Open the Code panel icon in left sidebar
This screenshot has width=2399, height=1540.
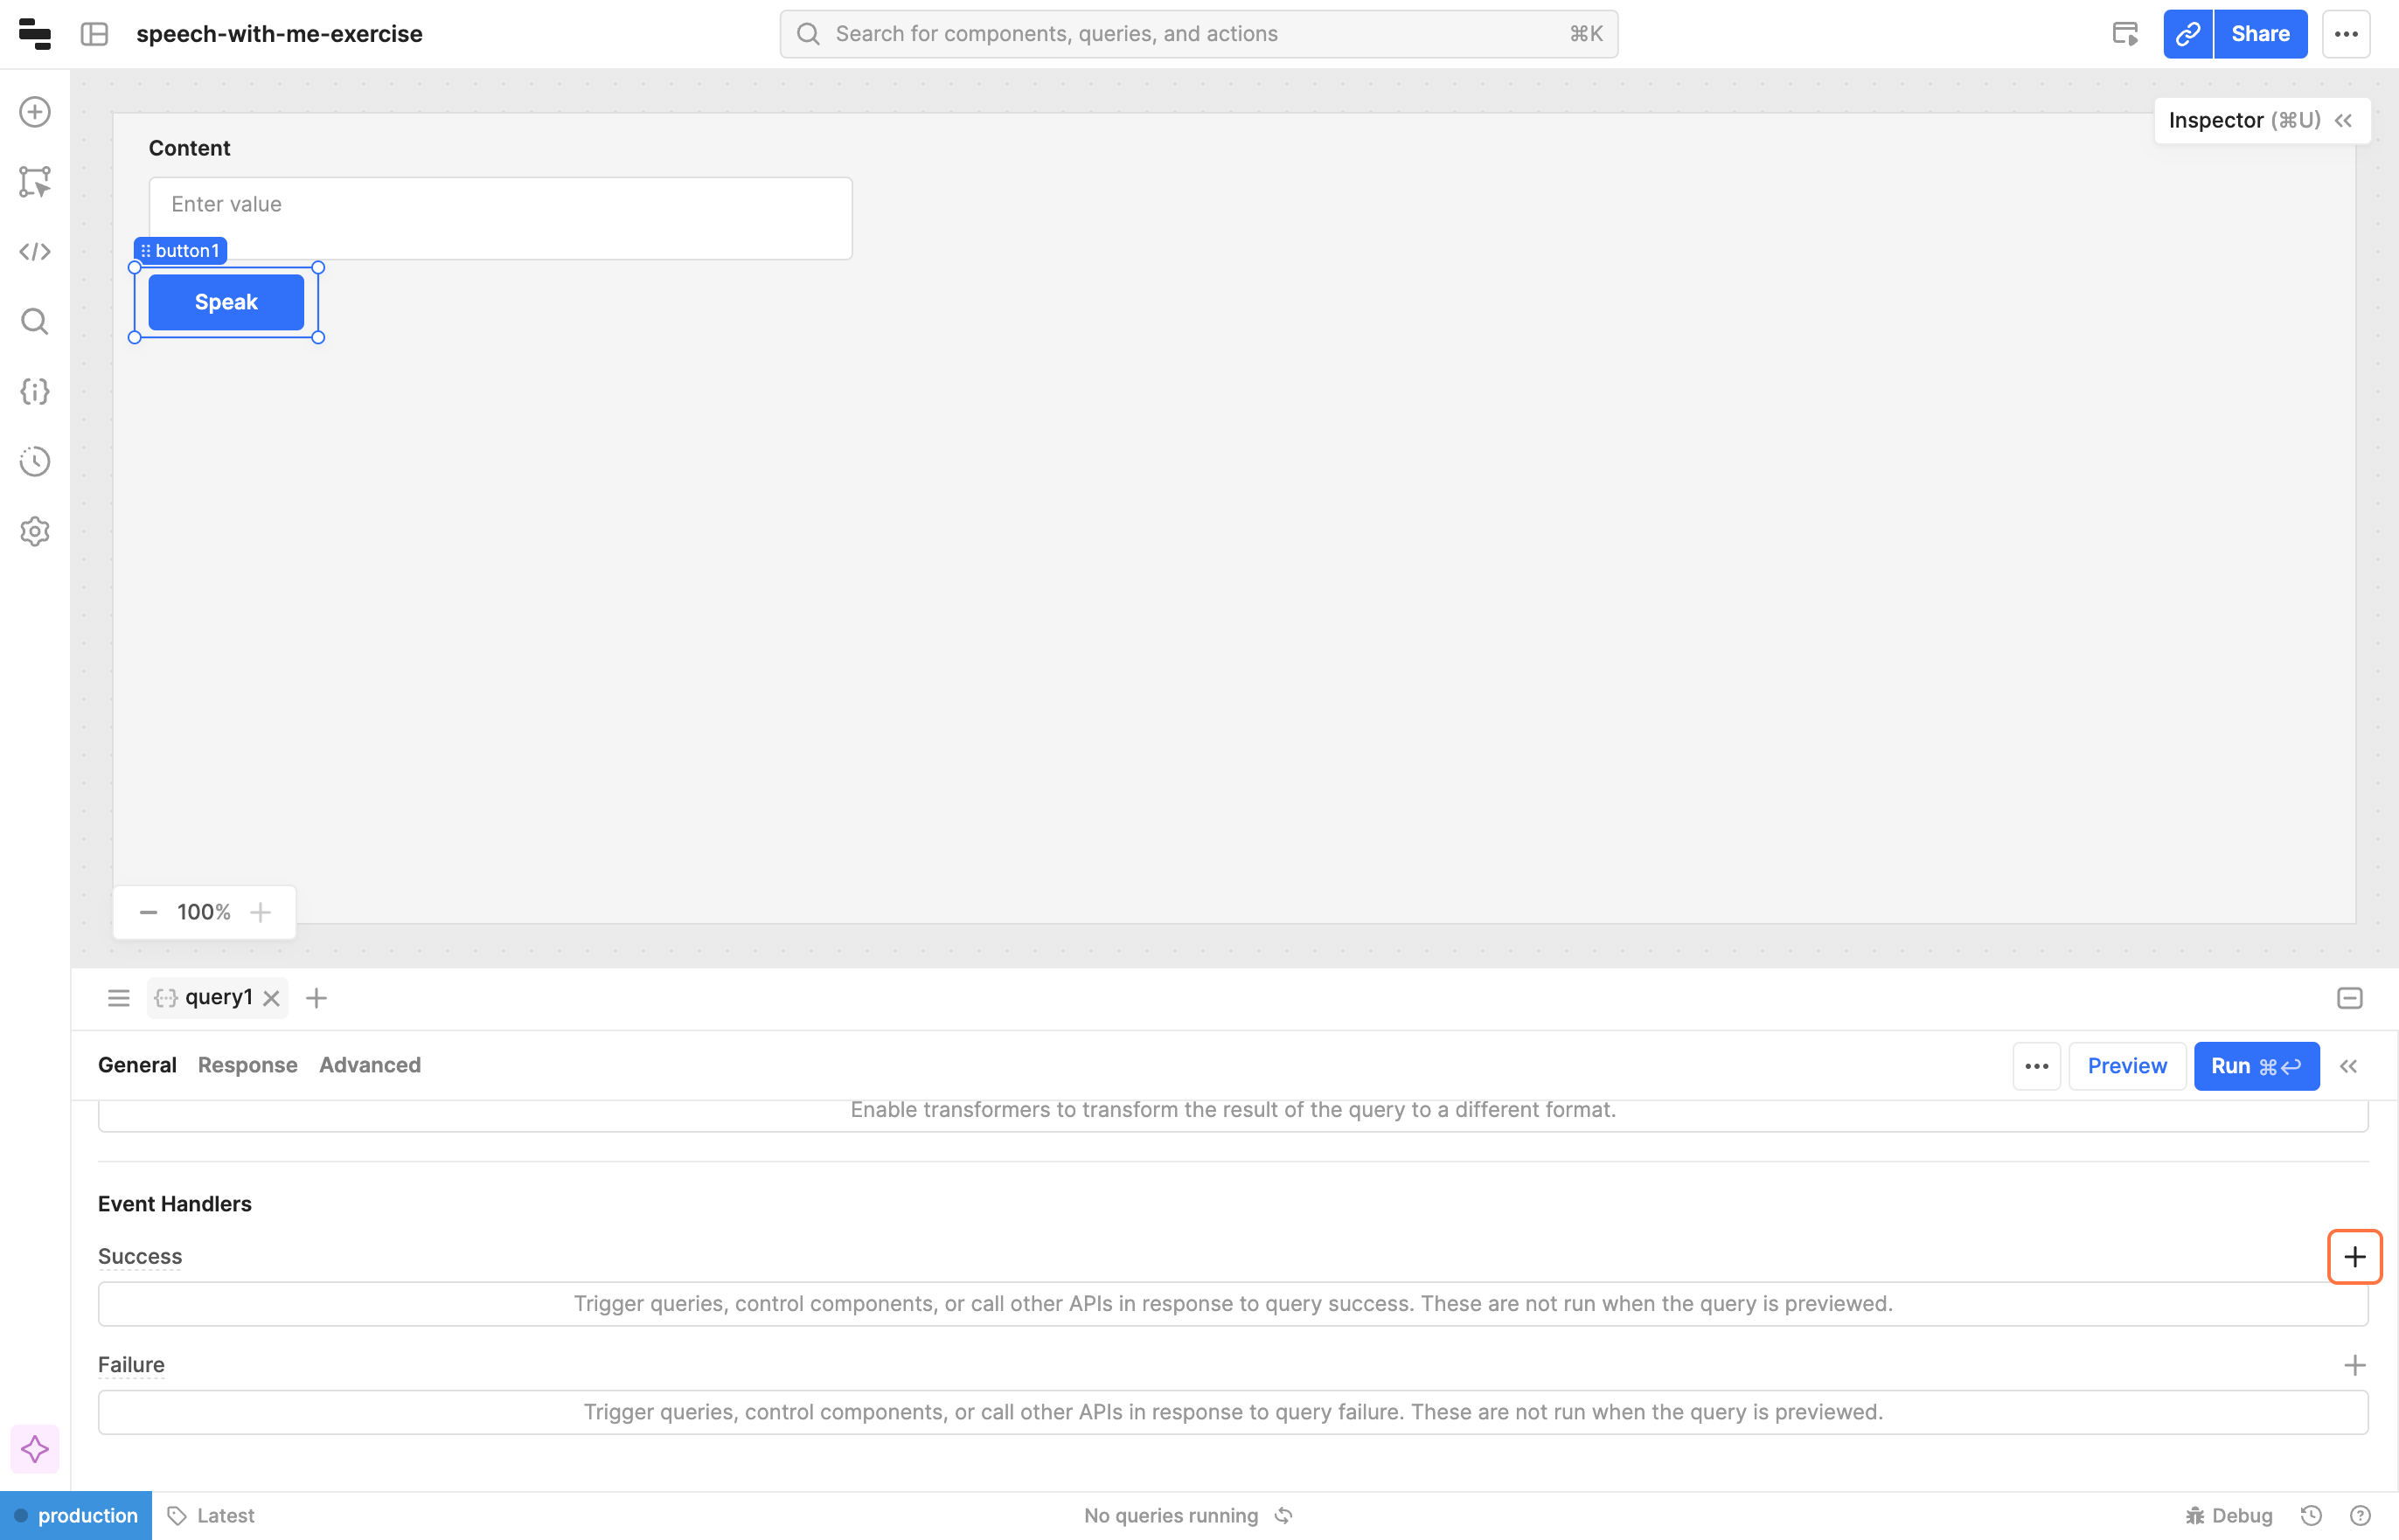[35, 252]
